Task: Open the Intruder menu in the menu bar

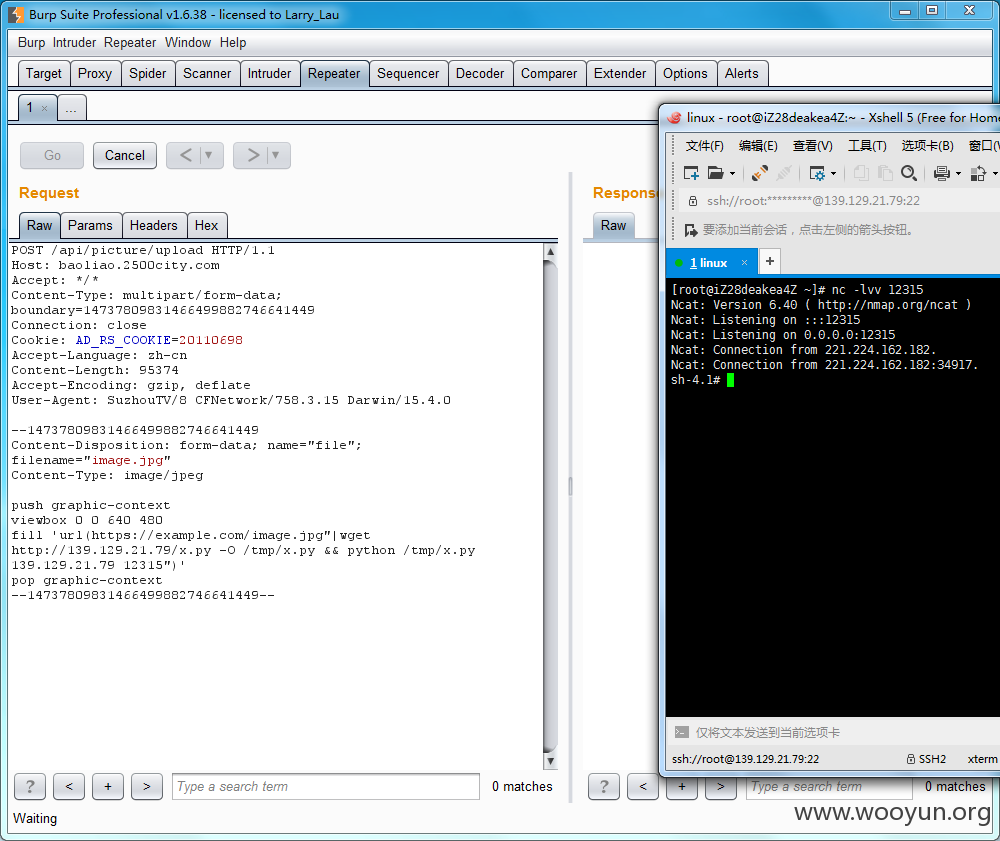Action: 74,43
